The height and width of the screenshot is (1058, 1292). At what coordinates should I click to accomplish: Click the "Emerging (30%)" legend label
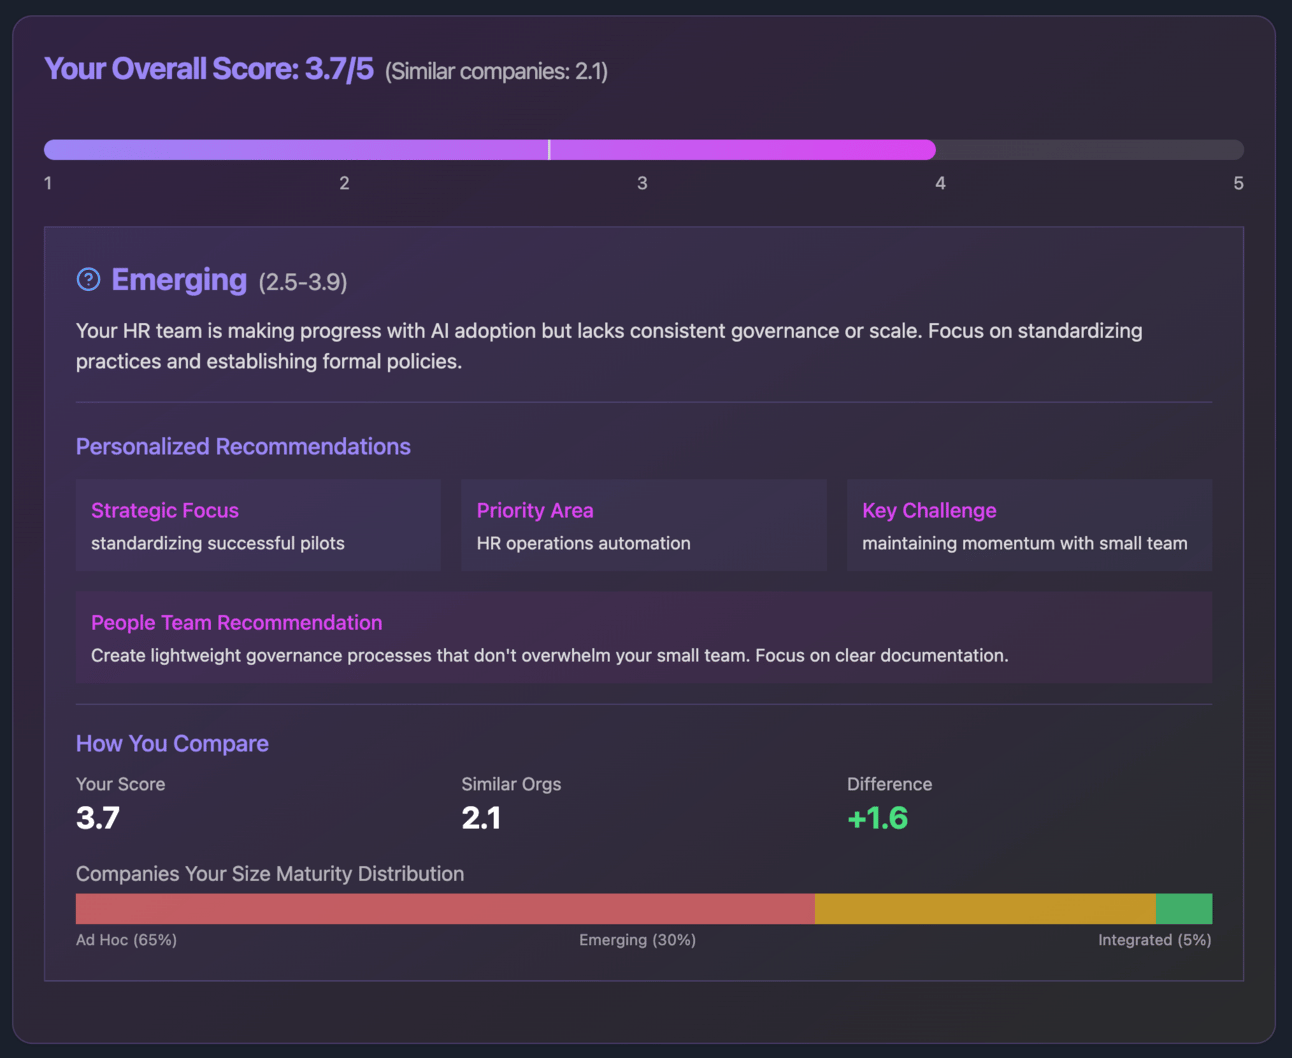click(638, 940)
